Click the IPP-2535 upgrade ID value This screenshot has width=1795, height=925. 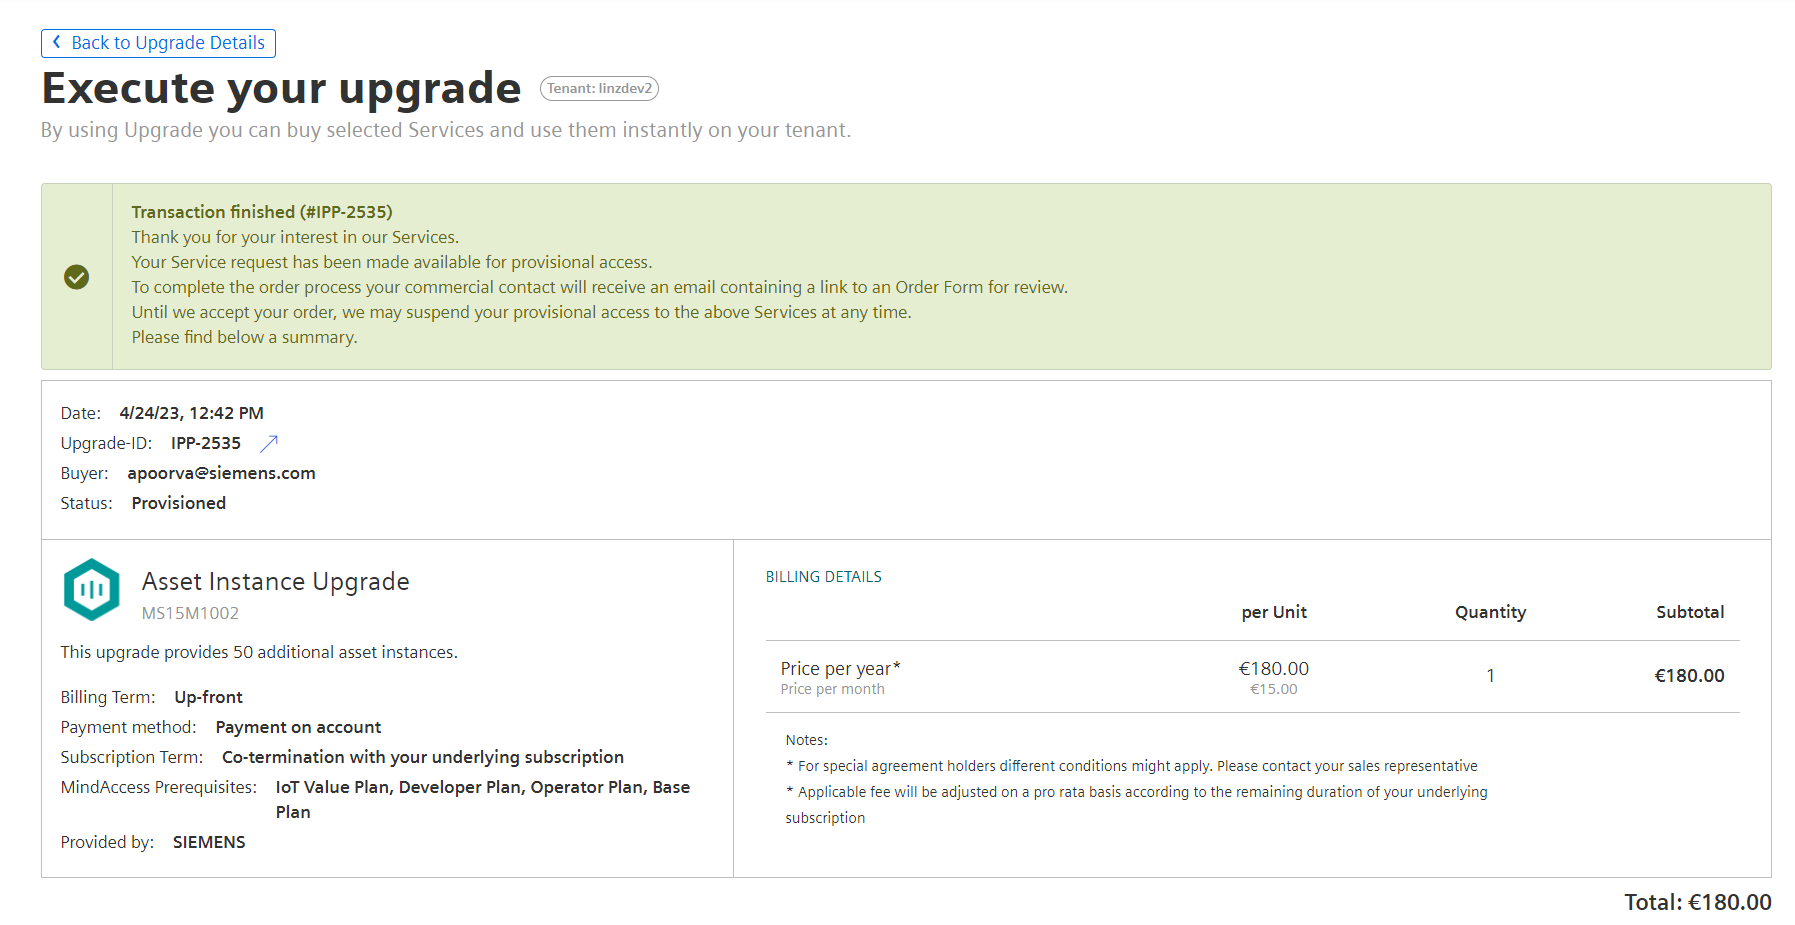tap(206, 443)
